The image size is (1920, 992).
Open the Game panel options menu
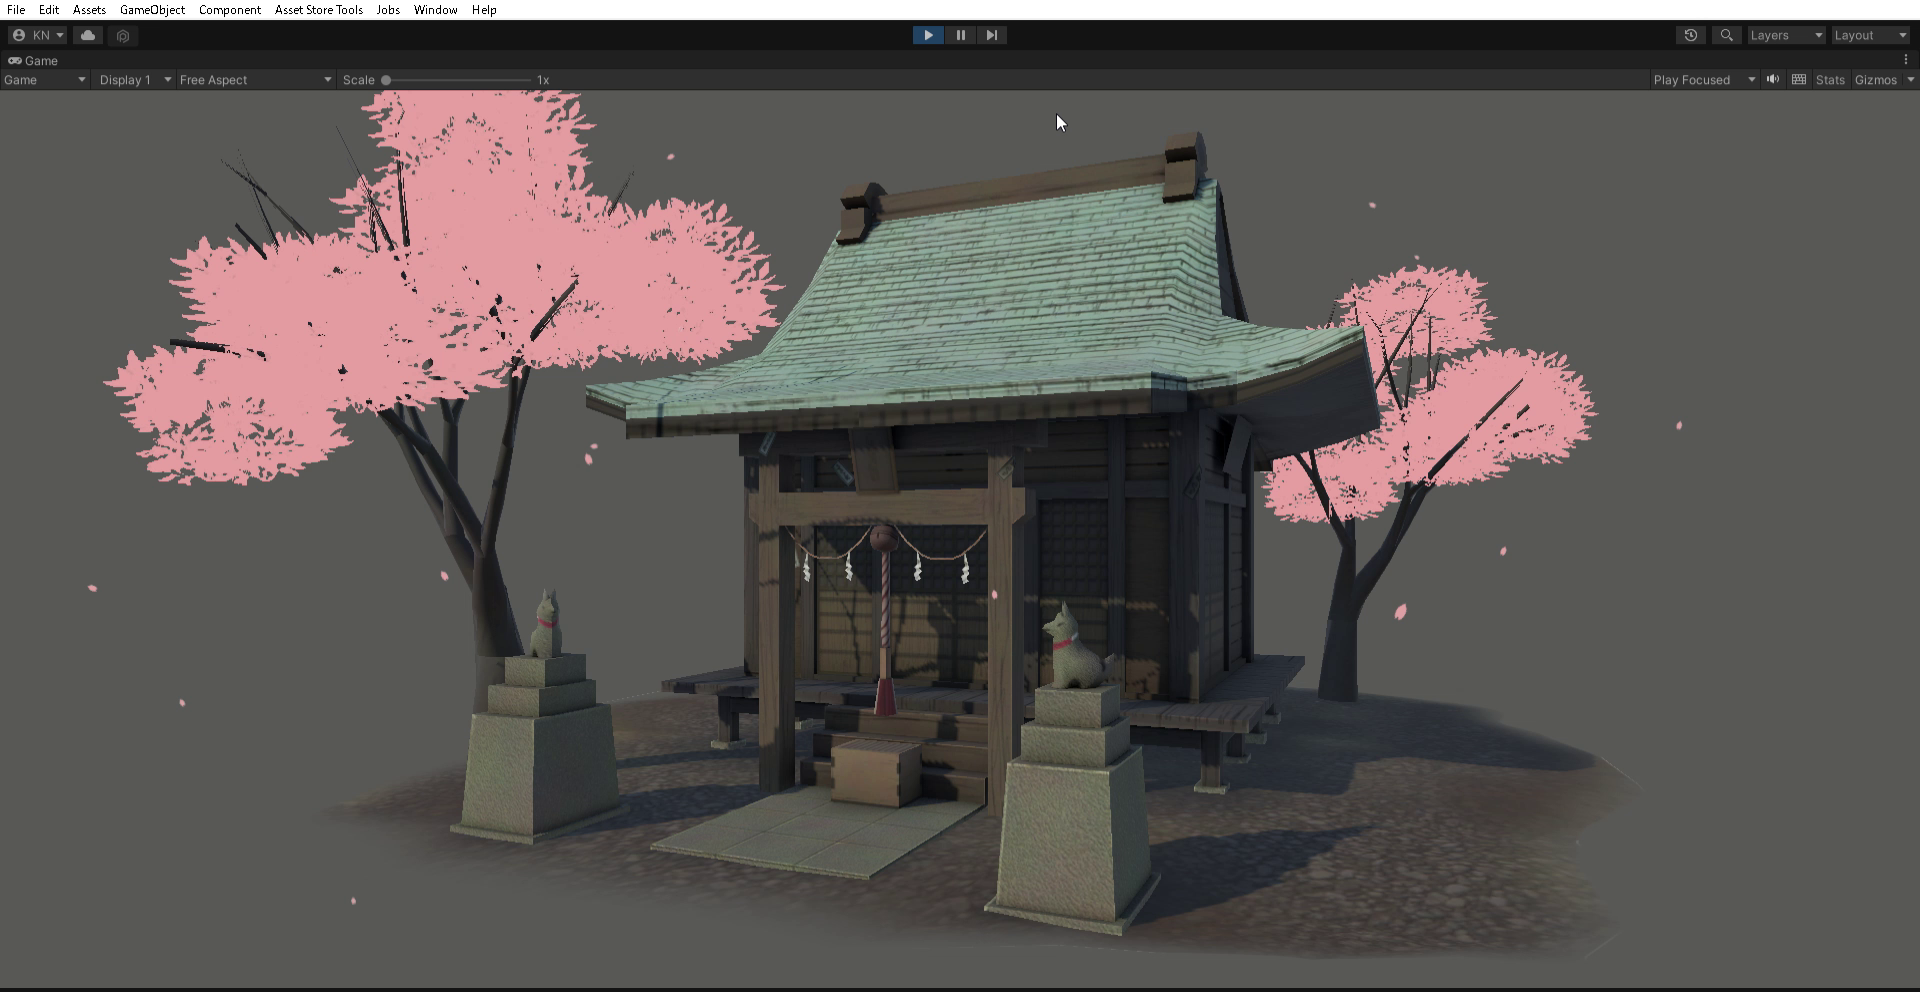1906,60
